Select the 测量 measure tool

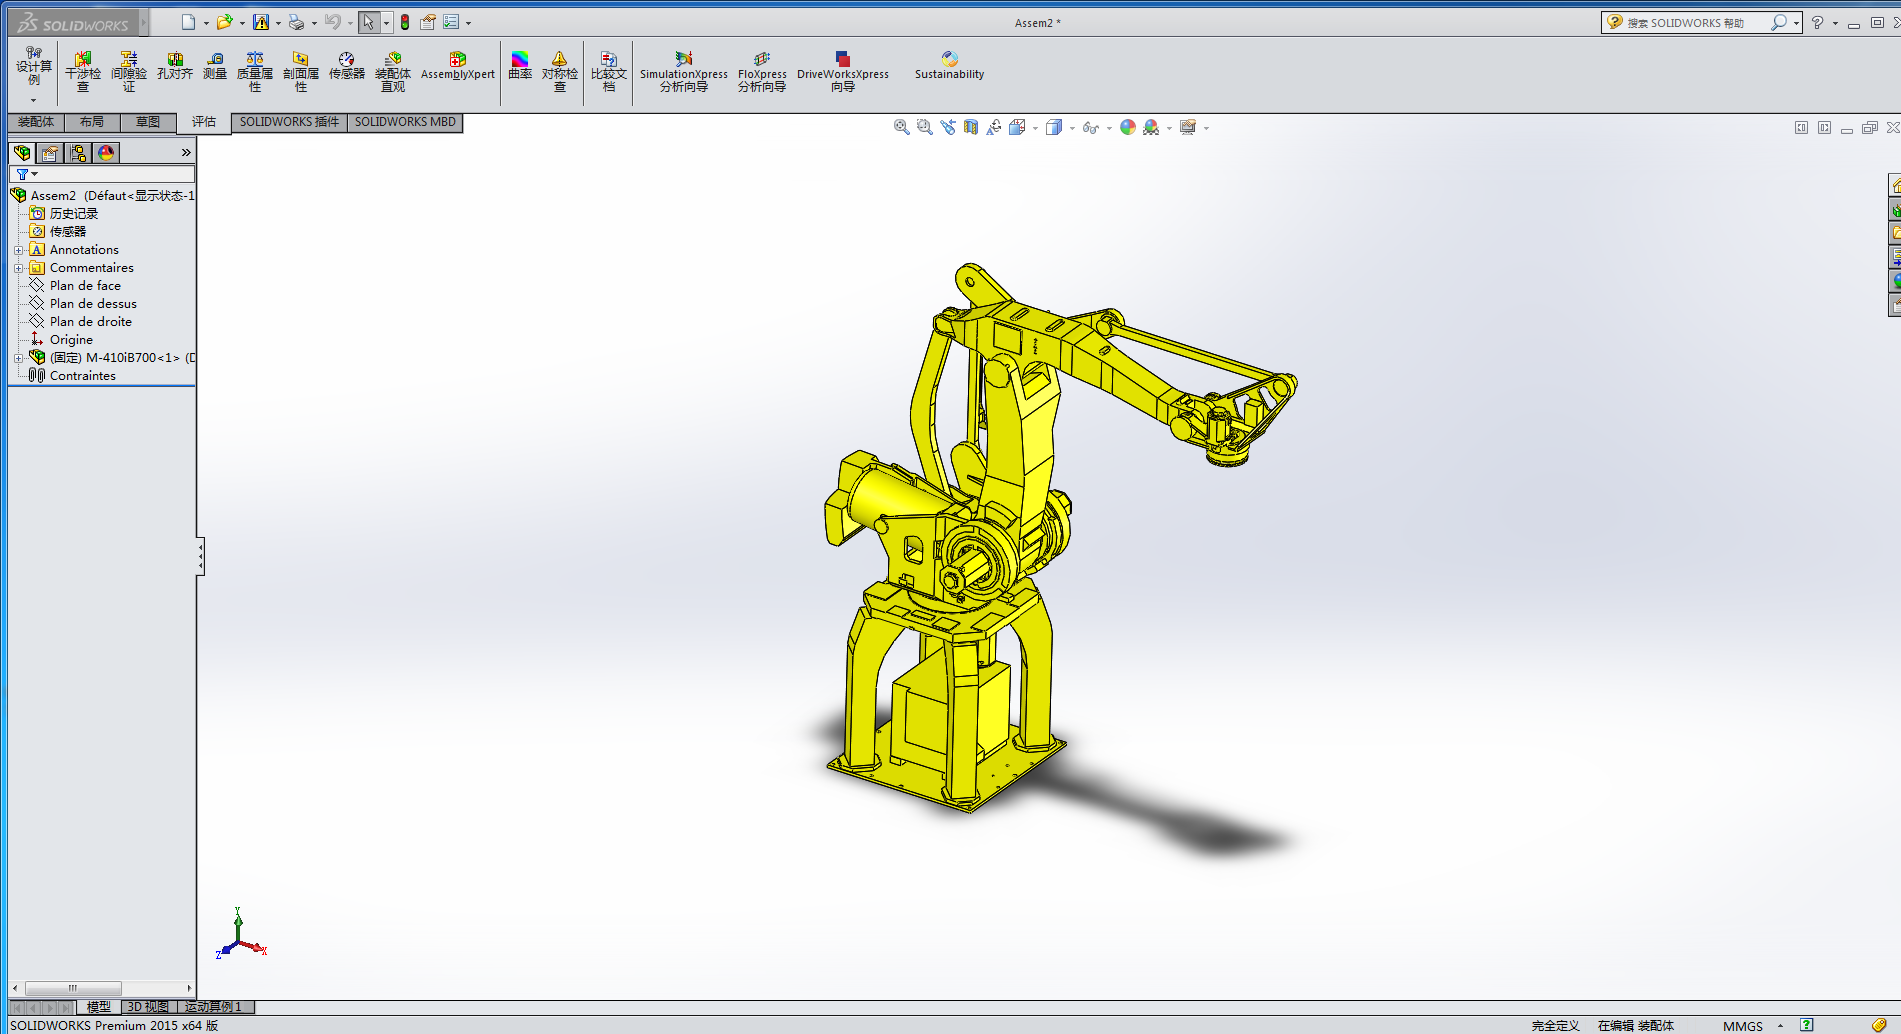(x=215, y=66)
